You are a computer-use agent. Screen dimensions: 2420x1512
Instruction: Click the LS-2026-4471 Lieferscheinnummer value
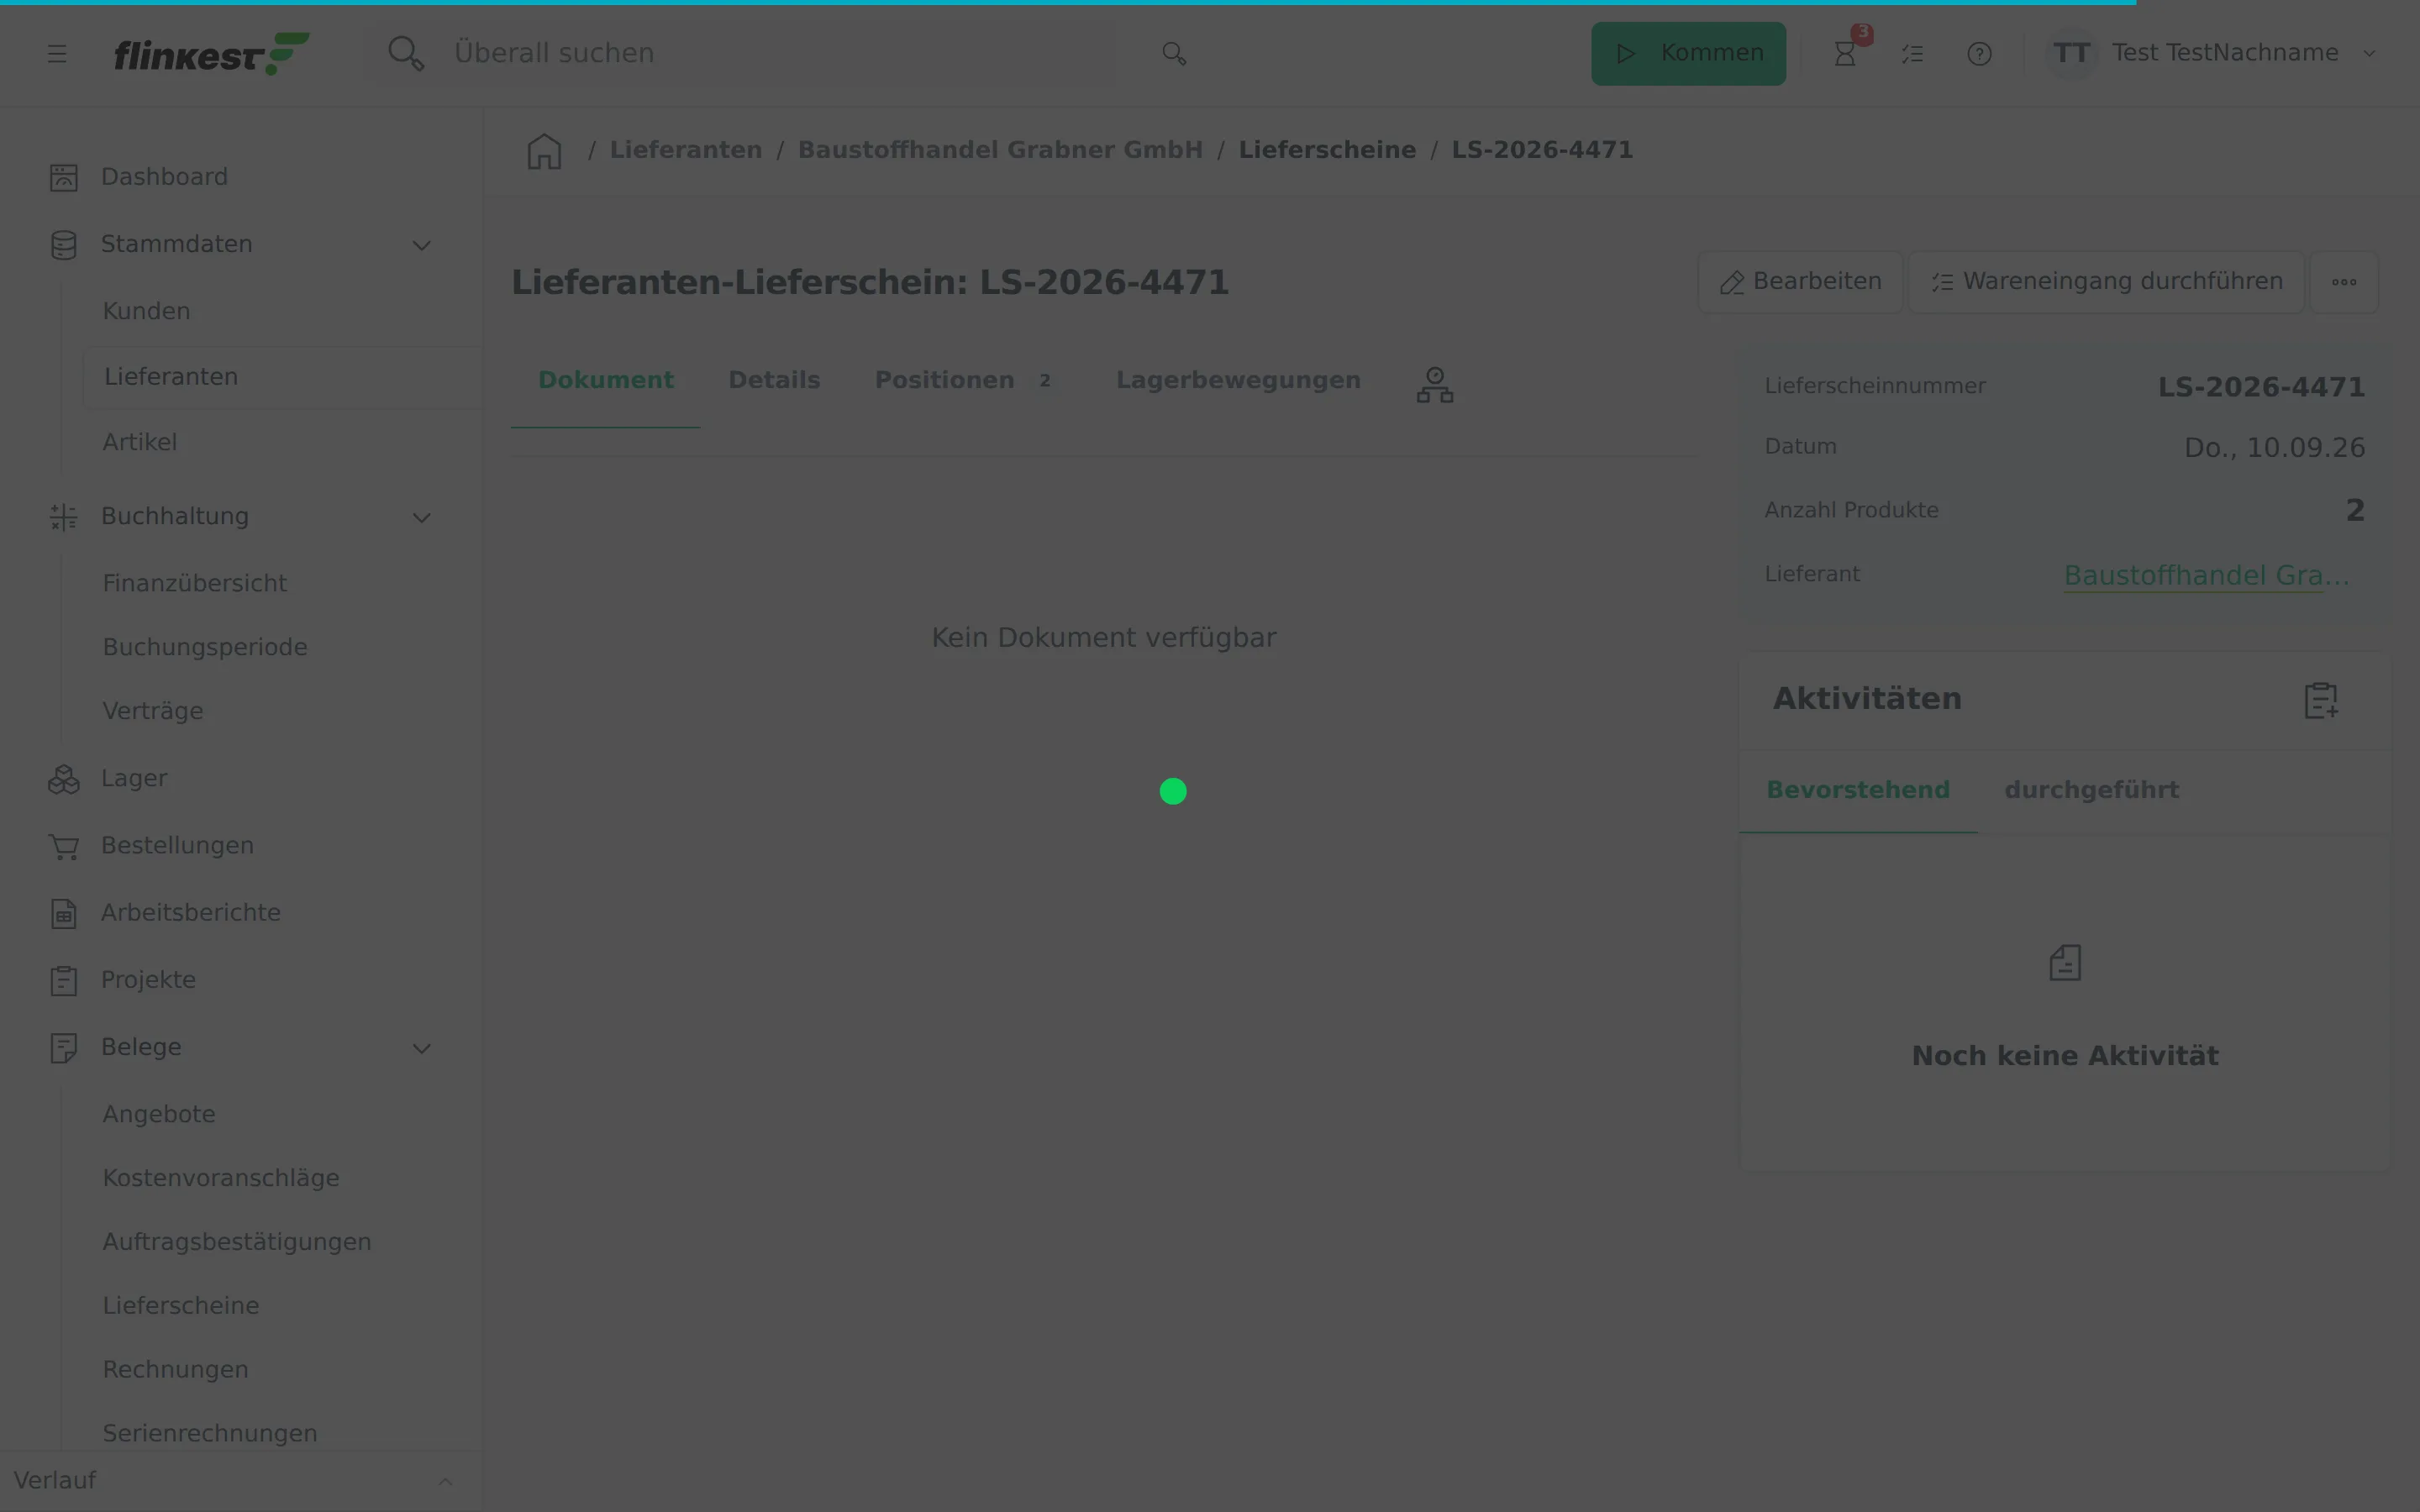[2261, 387]
